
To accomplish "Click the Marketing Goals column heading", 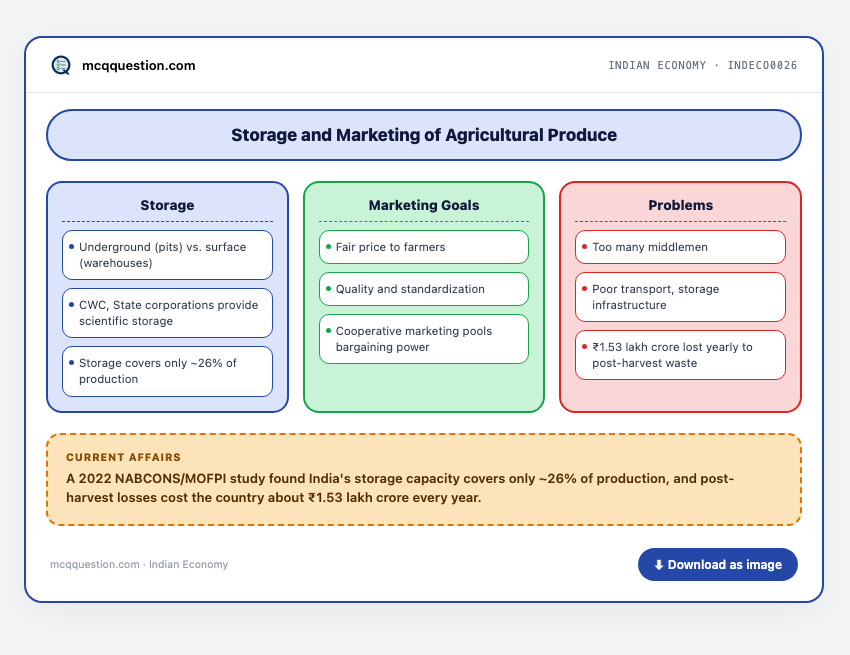I will pyautogui.click(x=424, y=205).
